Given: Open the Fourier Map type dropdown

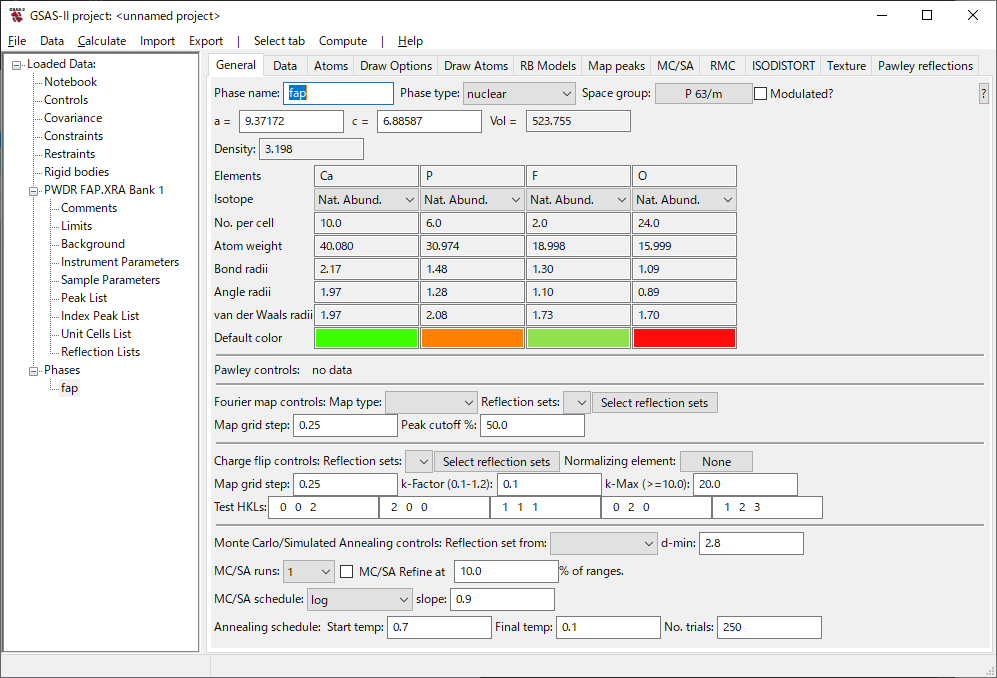Looking at the screenshot, I should [431, 403].
